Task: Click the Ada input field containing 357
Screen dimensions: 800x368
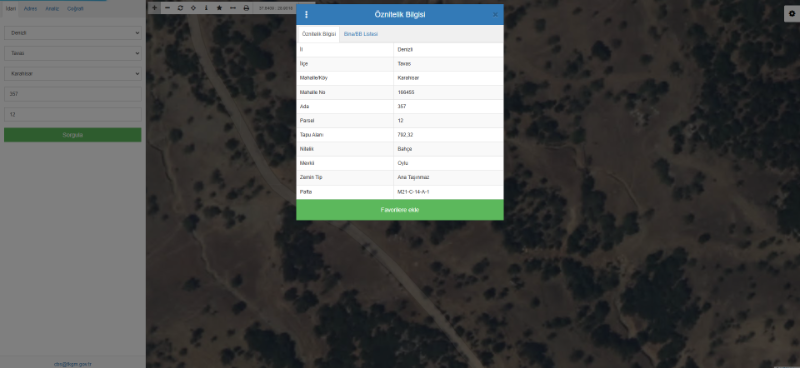Action: tap(72, 94)
